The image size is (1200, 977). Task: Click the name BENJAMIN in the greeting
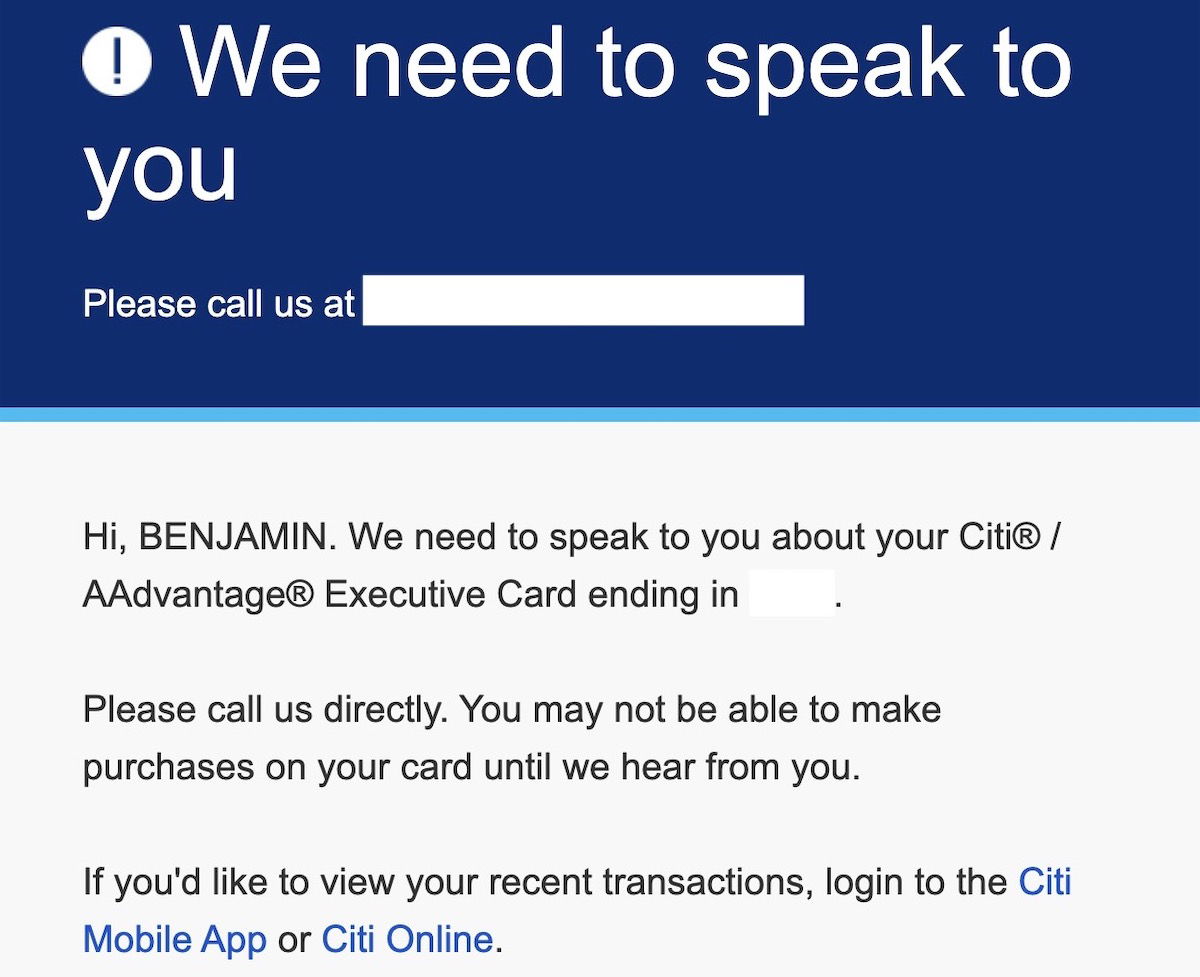point(237,537)
